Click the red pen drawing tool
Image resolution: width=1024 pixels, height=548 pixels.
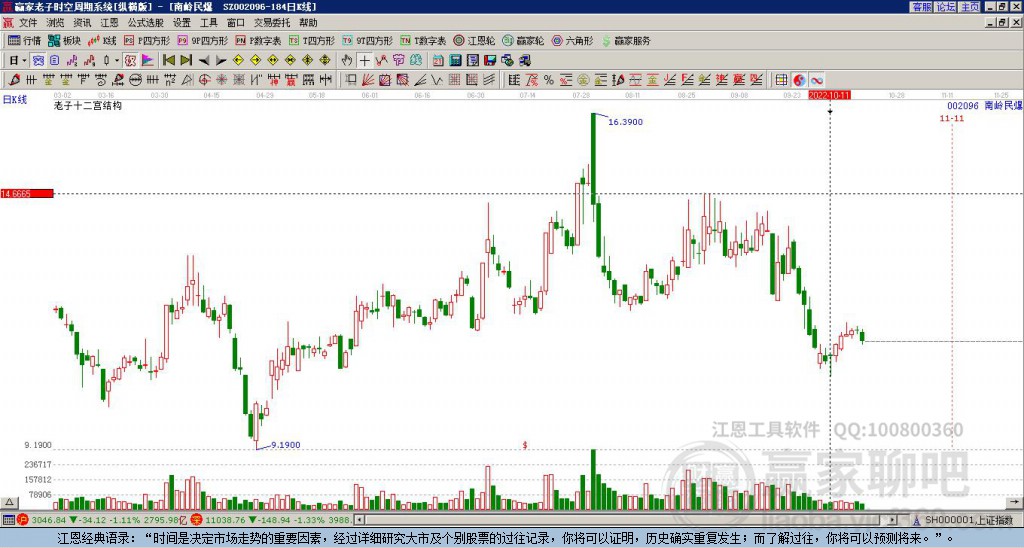[14, 80]
